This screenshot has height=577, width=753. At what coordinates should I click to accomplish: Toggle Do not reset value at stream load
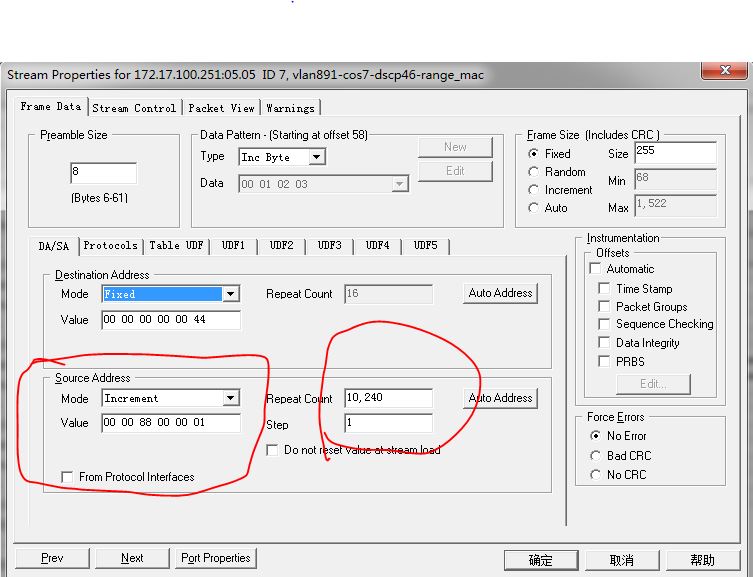point(272,450)
